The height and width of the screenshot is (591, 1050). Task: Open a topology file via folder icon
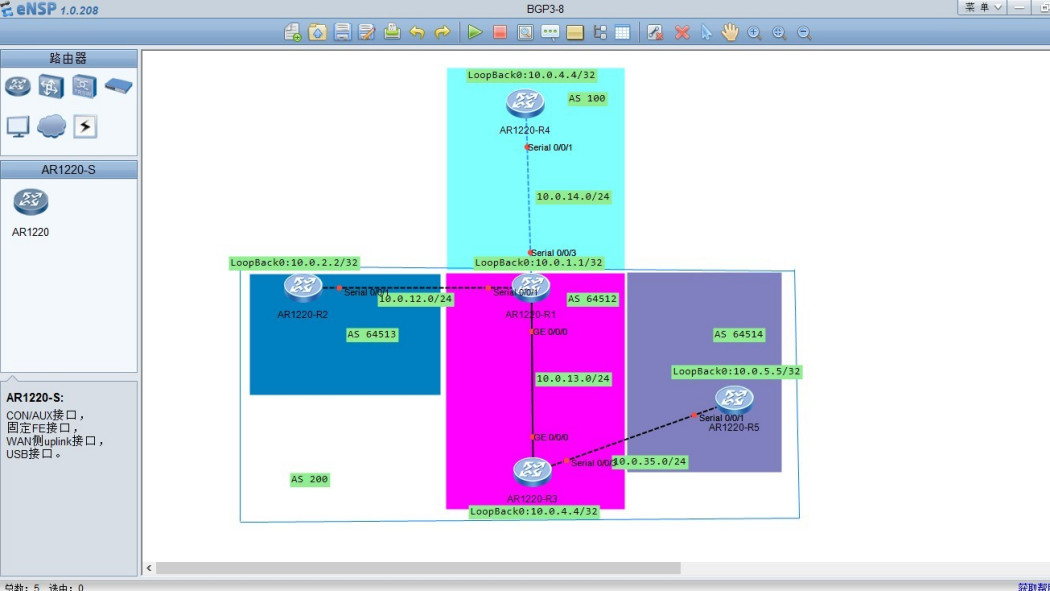317,32
